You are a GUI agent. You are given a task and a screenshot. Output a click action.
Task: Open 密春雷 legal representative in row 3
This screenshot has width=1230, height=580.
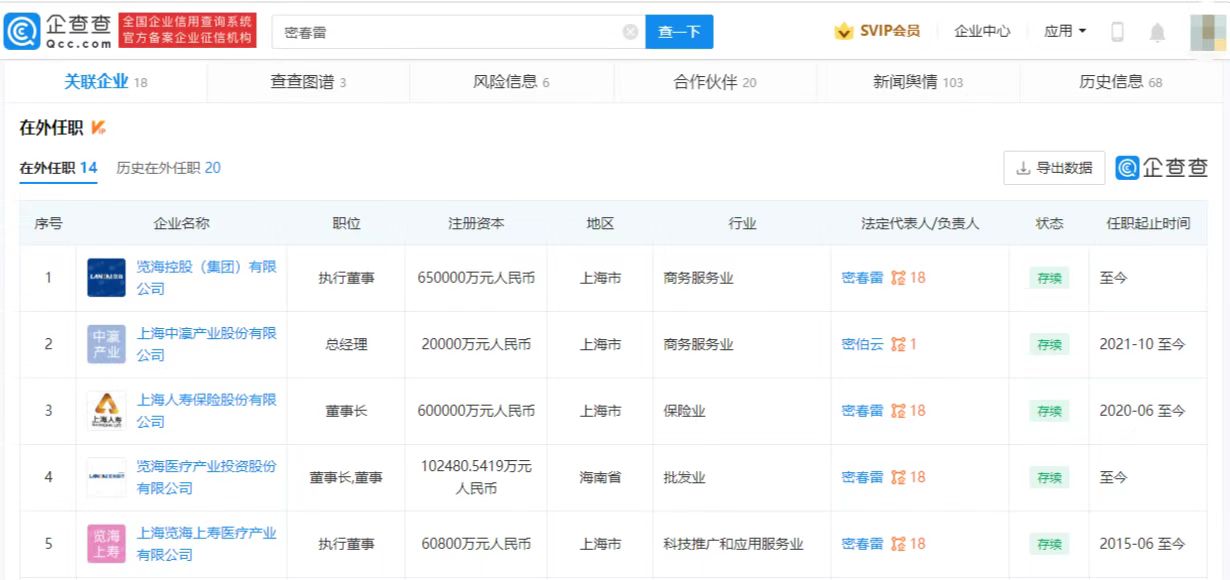[x=862, y=411]
